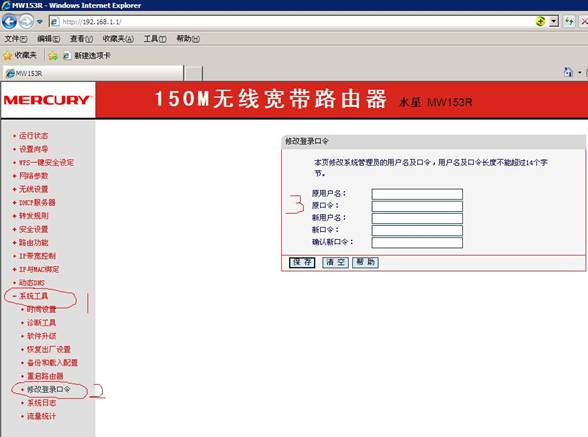This screenshot has height=437, width=588.
Task: Open the 查看 menu
Action: pyautogui.click(x=81, y=39)
